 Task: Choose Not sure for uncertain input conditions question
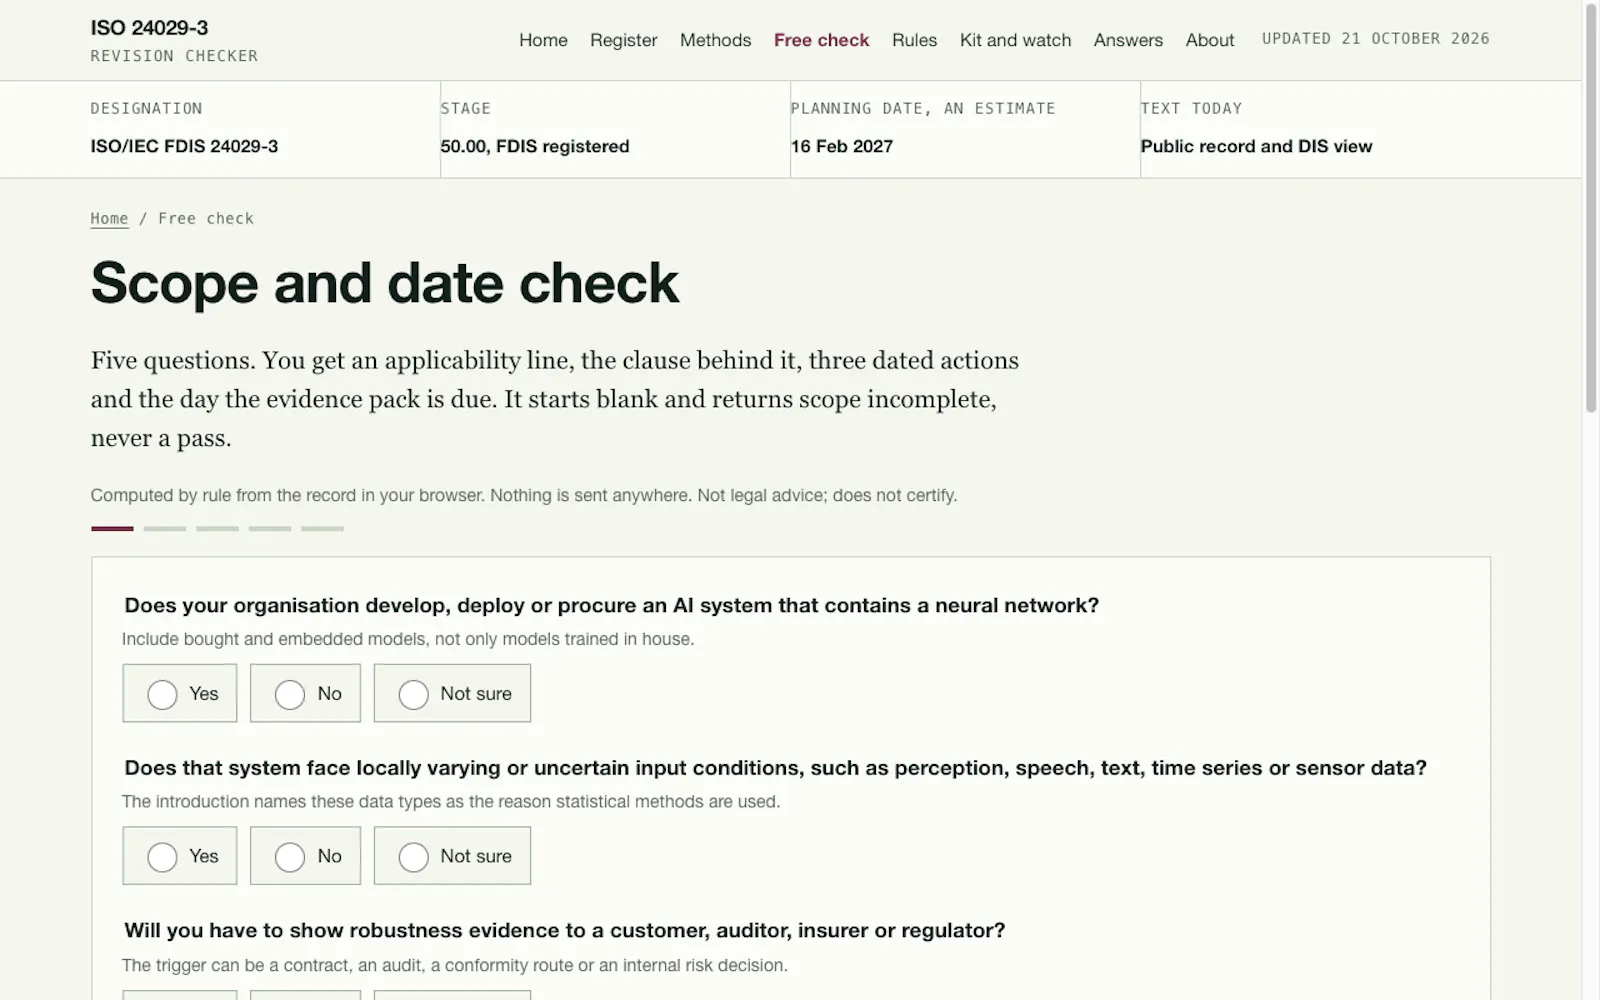click(452, 856)
